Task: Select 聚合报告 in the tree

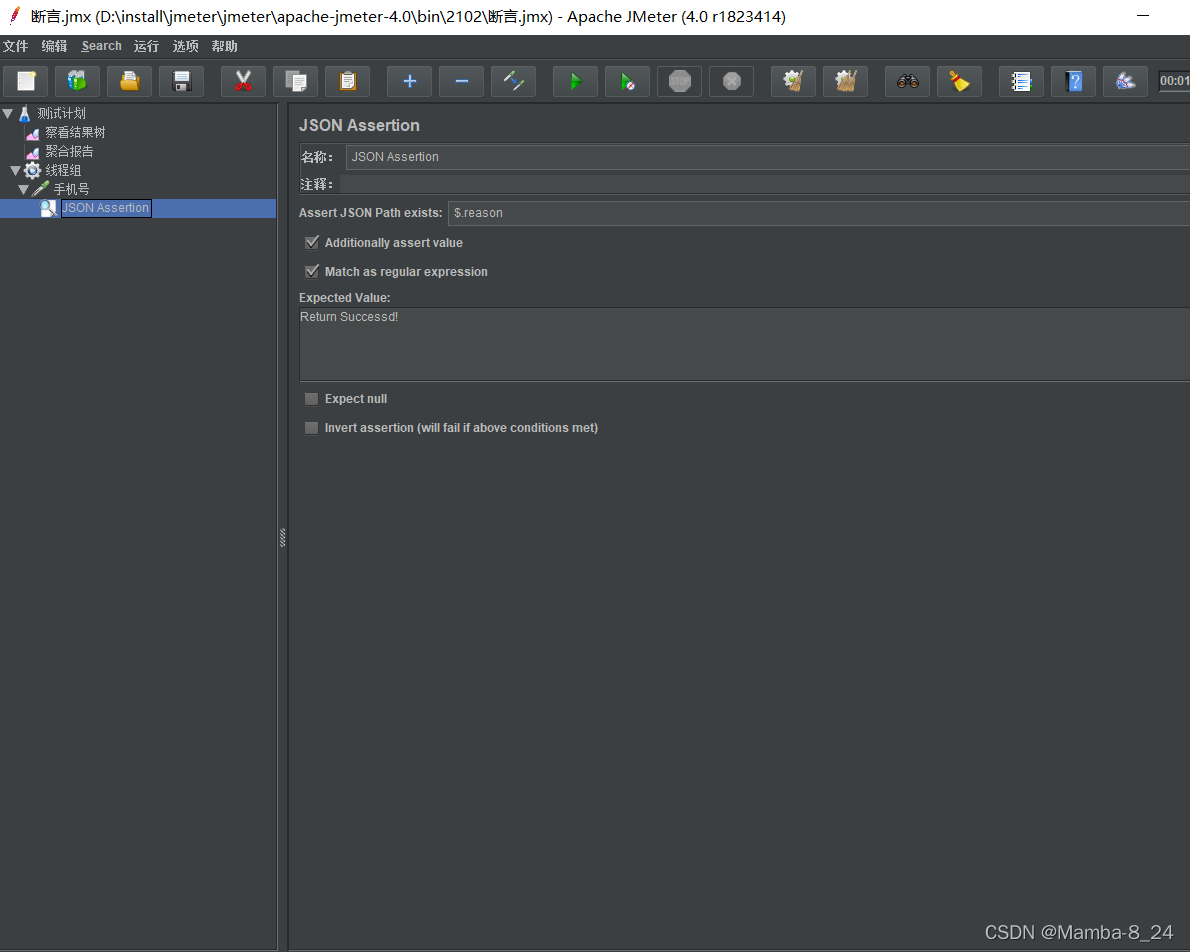Action: point(69,151)
